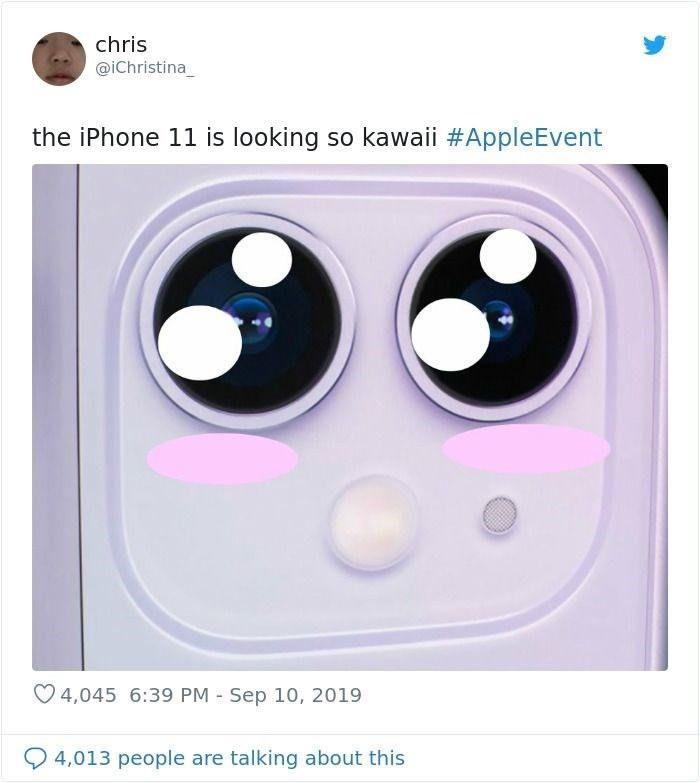Click large white highlight on left lens

pyautogui.click(x=200, y=343)
